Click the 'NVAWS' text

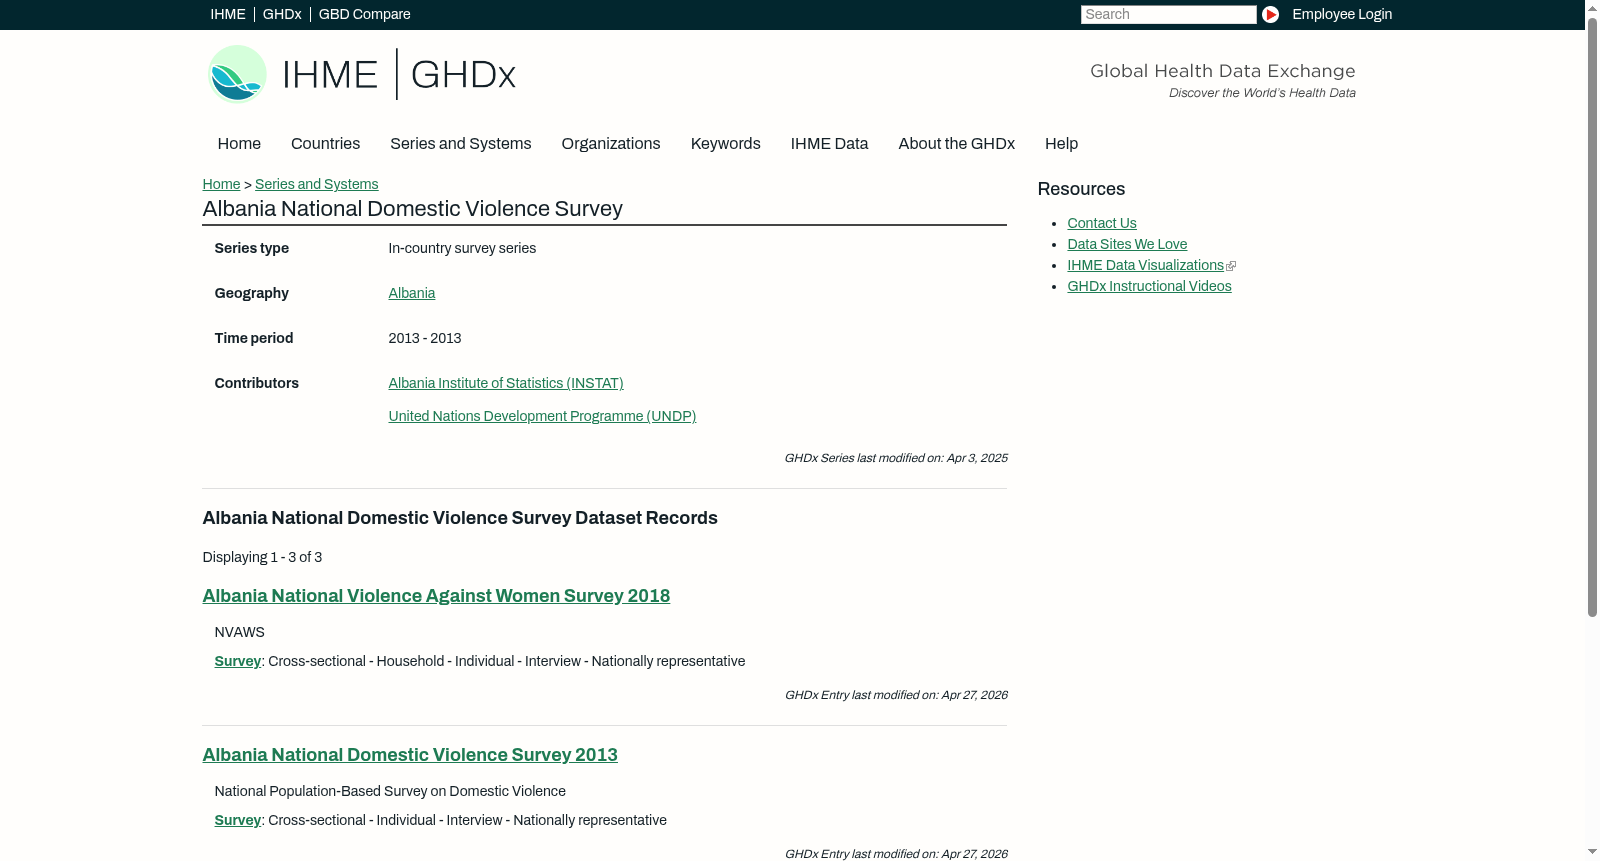point(239,632)
